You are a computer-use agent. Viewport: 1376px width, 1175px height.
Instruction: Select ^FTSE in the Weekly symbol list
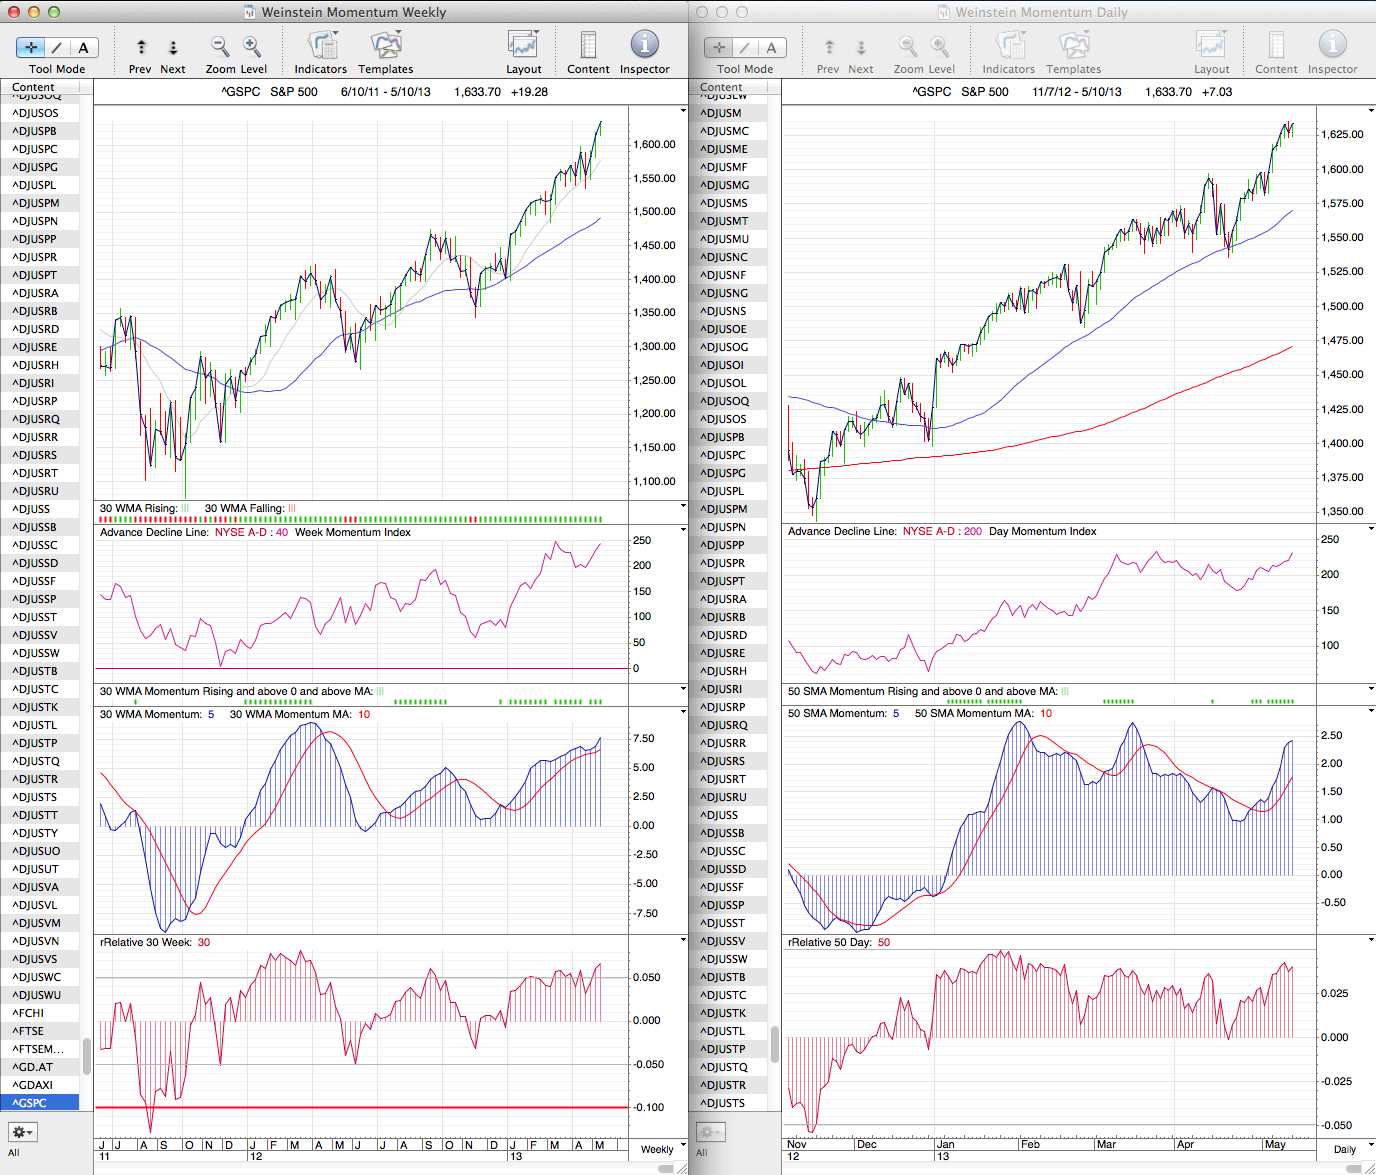click(x=39, y=1031)
